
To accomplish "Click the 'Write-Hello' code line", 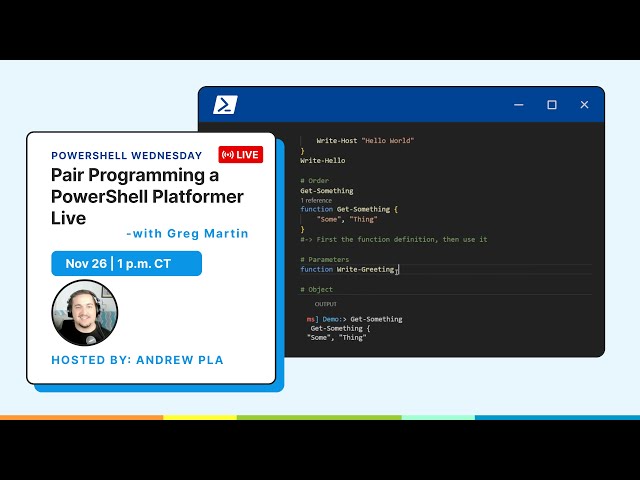I will point(323,160).
